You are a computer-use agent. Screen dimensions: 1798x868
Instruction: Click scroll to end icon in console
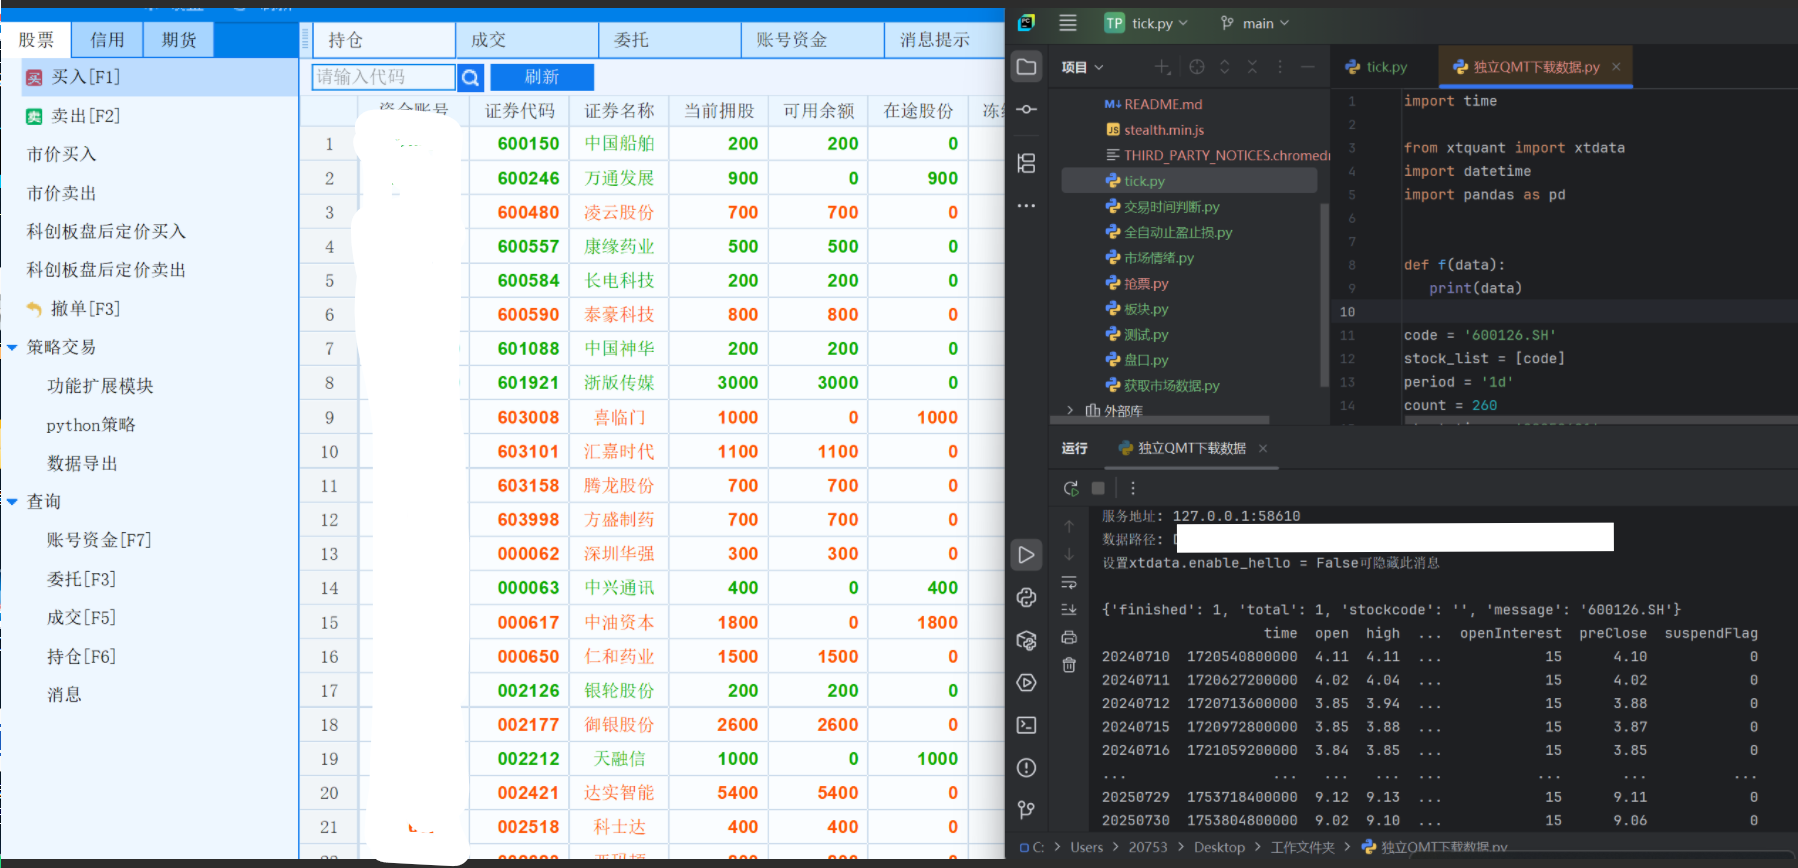click(1069, 609)
